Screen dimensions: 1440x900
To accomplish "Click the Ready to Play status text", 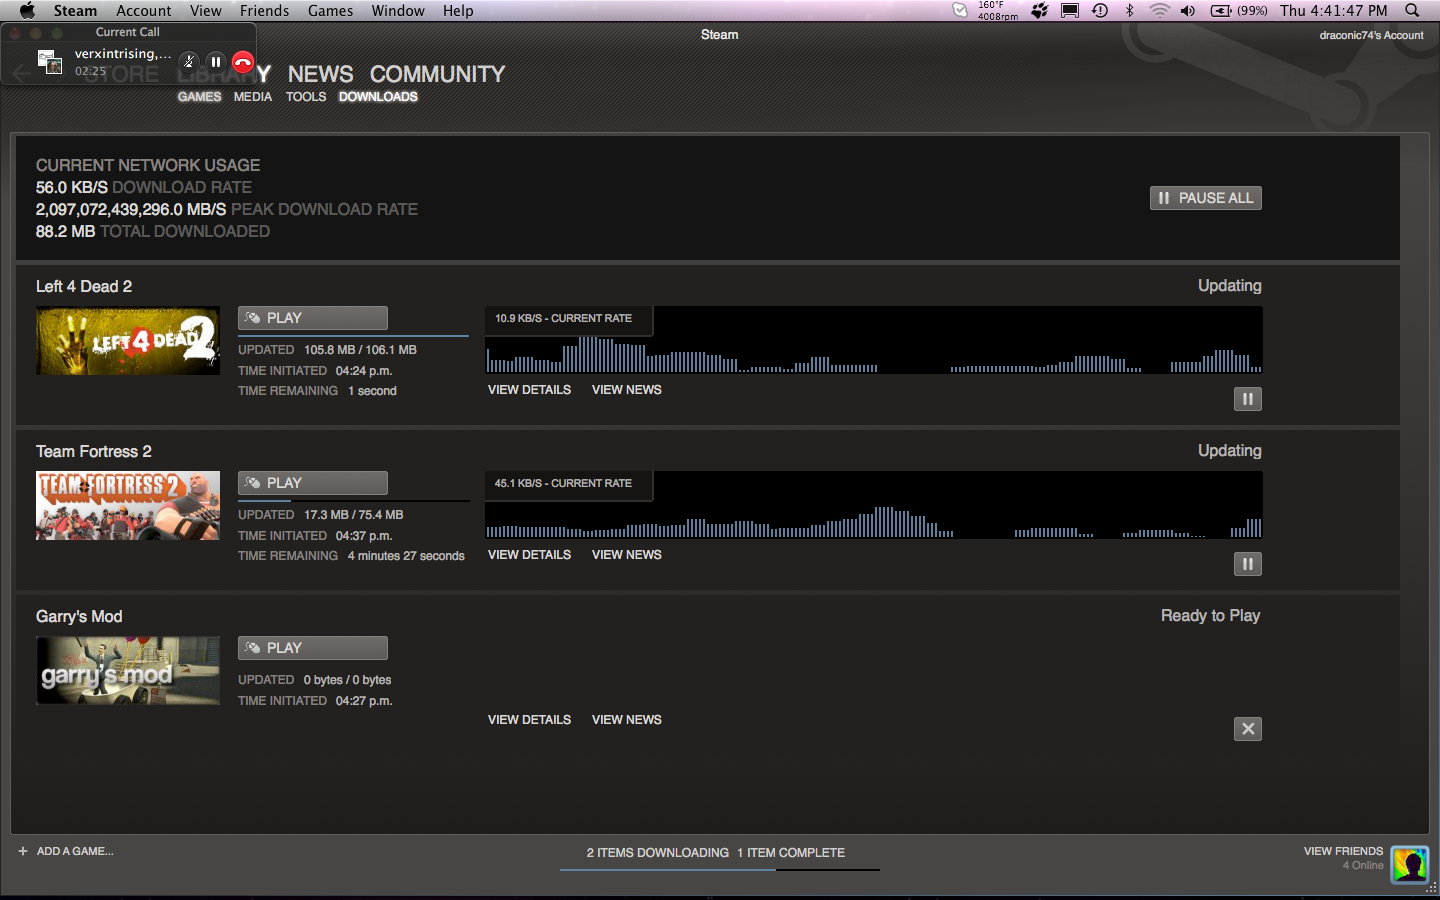I will 1210,616.
